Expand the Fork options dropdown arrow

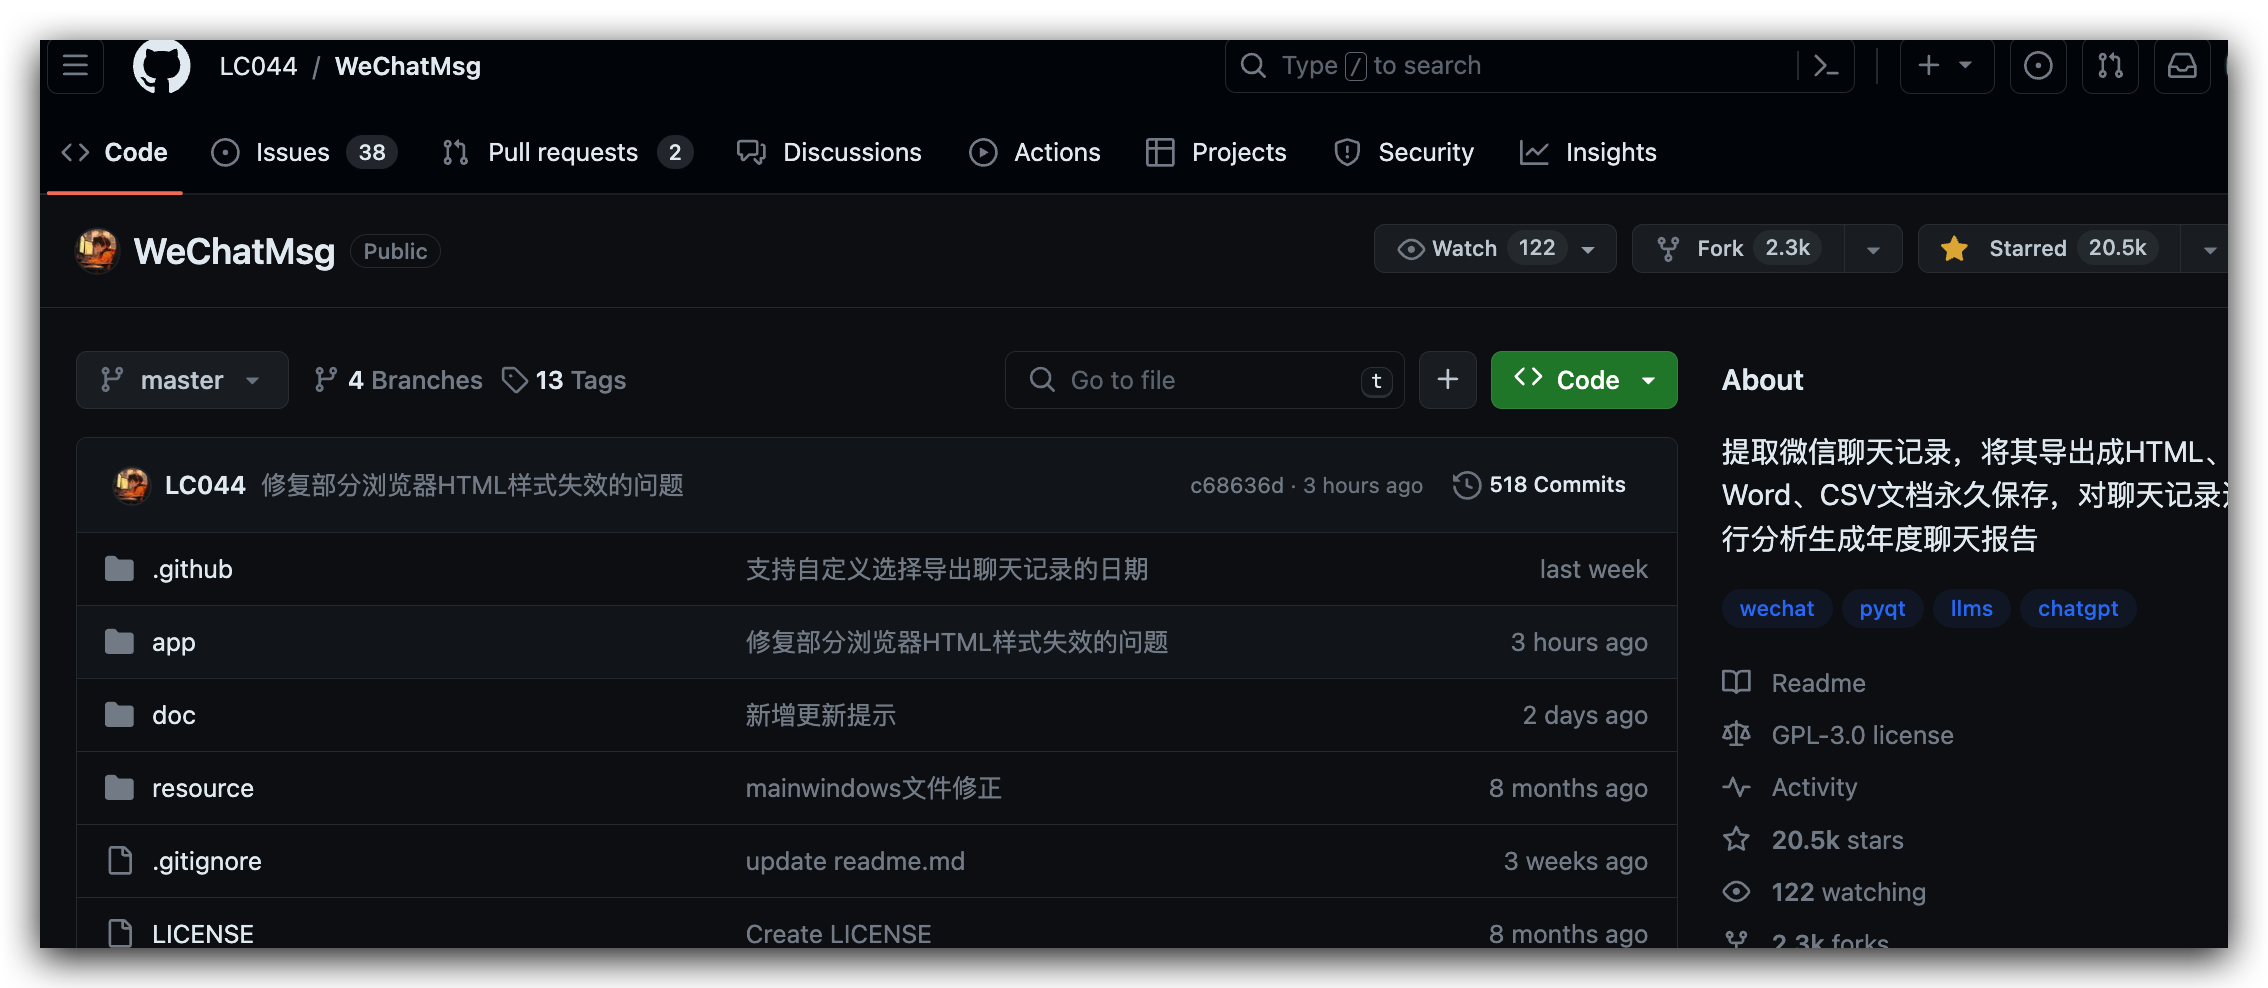click(x=1873, y=249)
